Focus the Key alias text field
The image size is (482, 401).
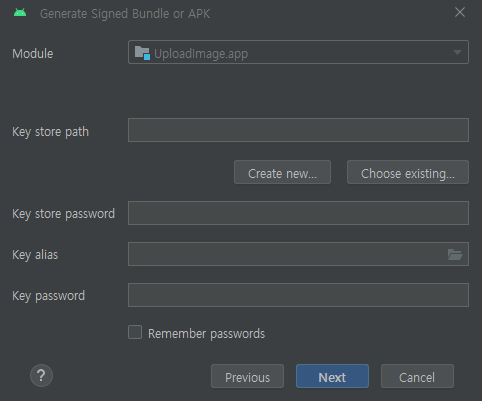[287, 254]
